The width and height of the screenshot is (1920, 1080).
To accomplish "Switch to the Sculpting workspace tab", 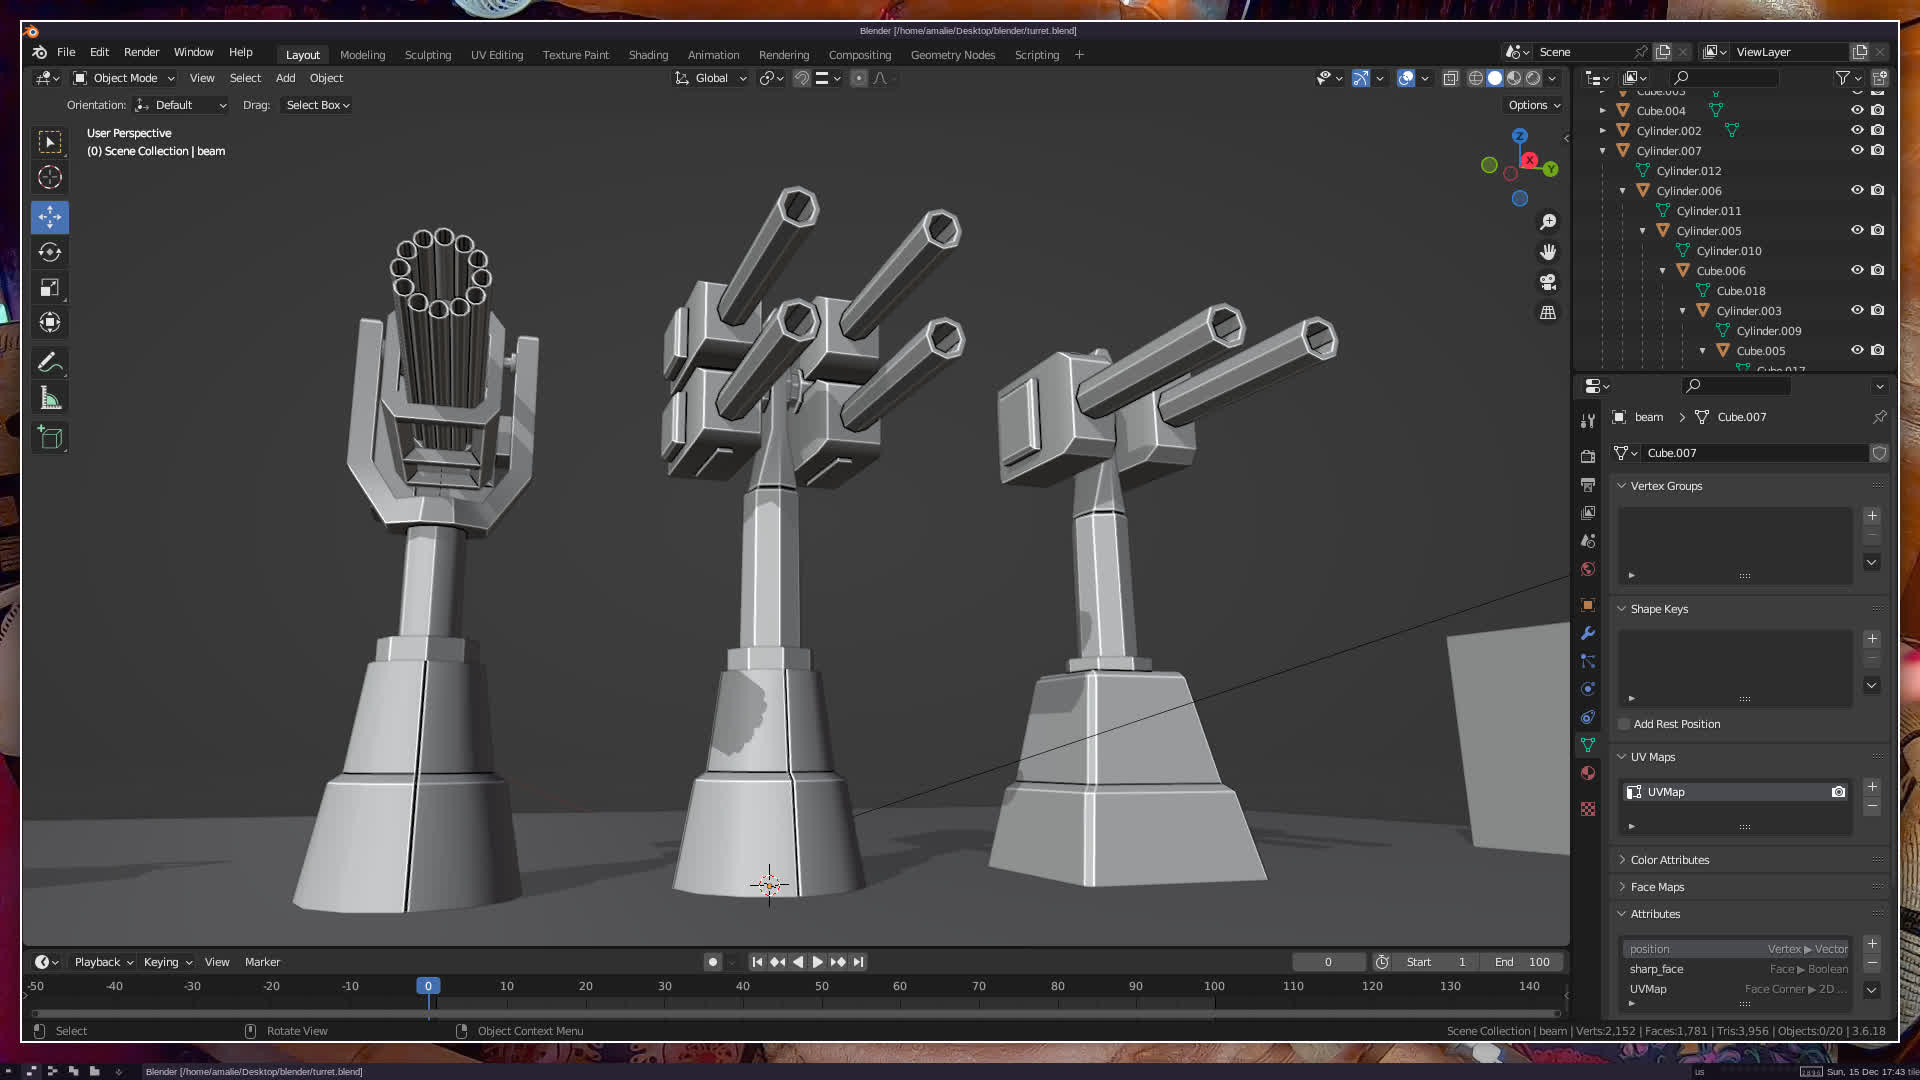I will [427, 55].
